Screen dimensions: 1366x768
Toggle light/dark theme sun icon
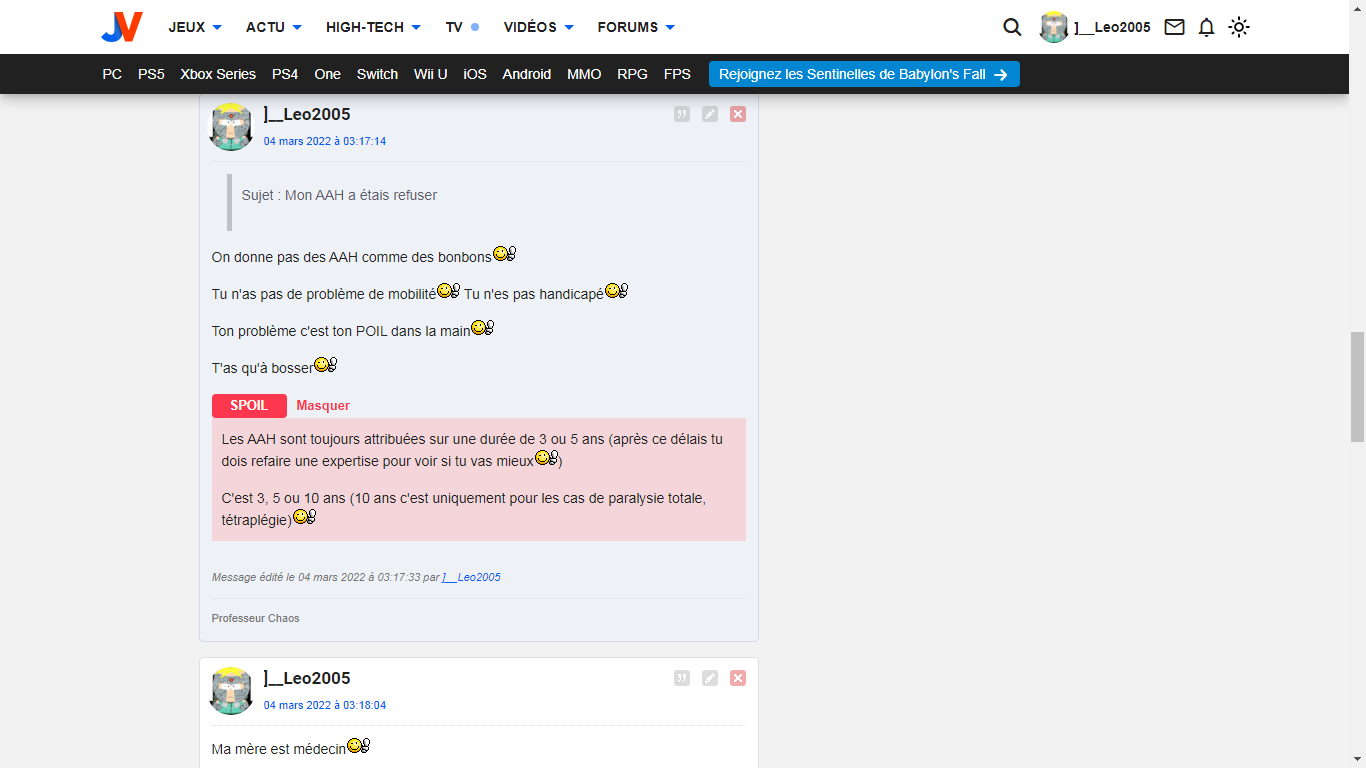point(1239,27)
